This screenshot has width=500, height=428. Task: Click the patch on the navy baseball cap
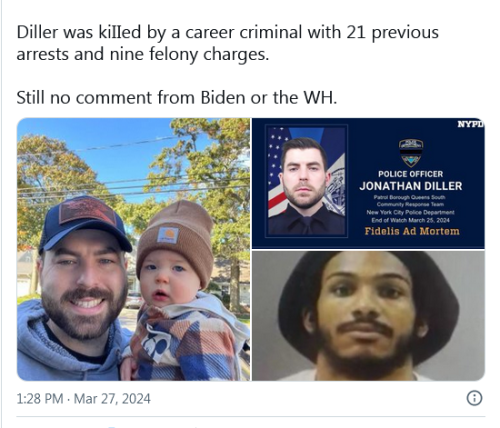88,210
